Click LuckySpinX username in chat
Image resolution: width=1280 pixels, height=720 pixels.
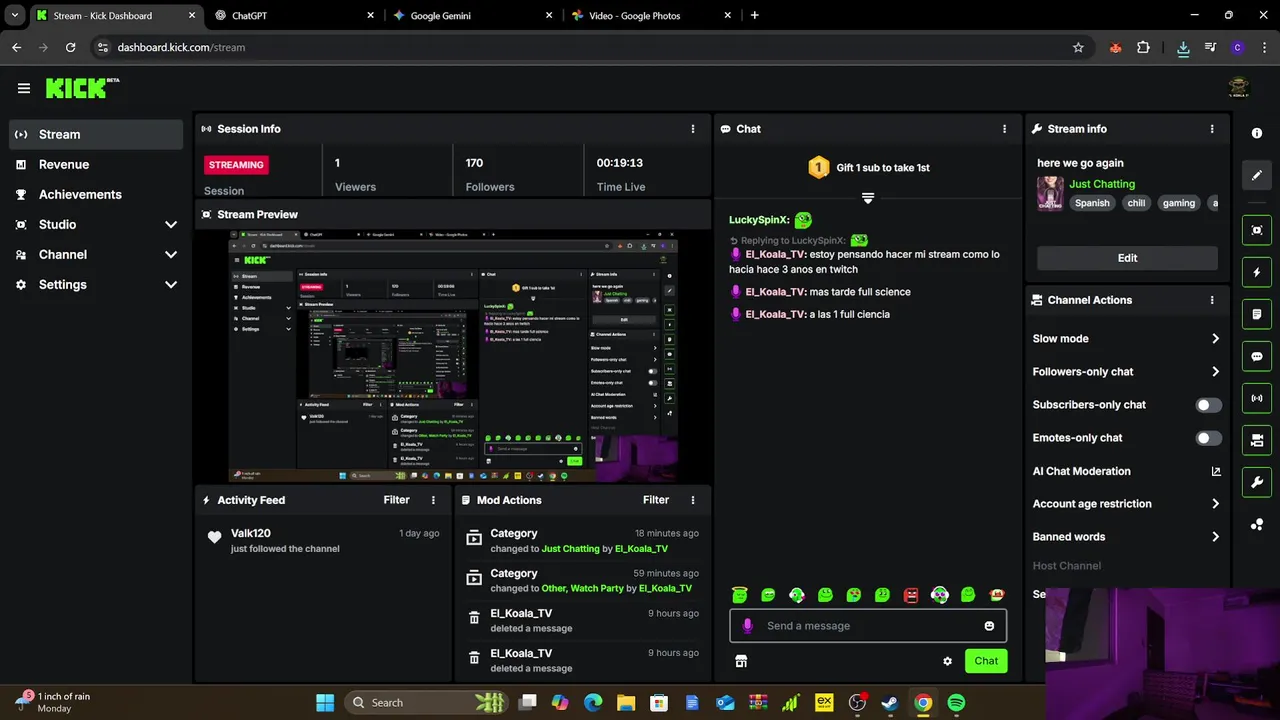pos(759,220)
